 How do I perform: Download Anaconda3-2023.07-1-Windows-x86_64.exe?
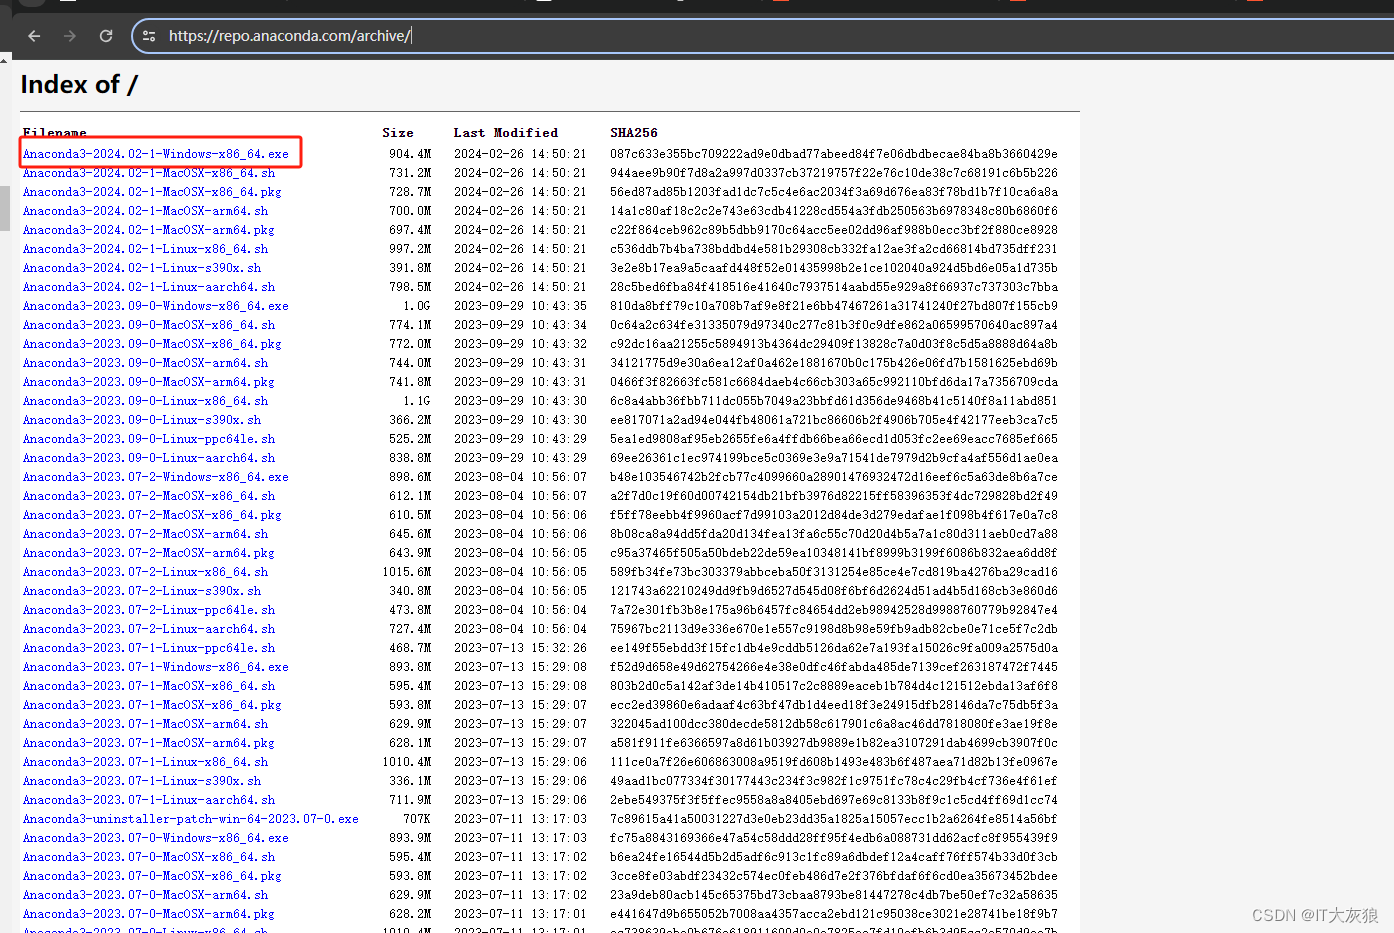pos(156,667)
